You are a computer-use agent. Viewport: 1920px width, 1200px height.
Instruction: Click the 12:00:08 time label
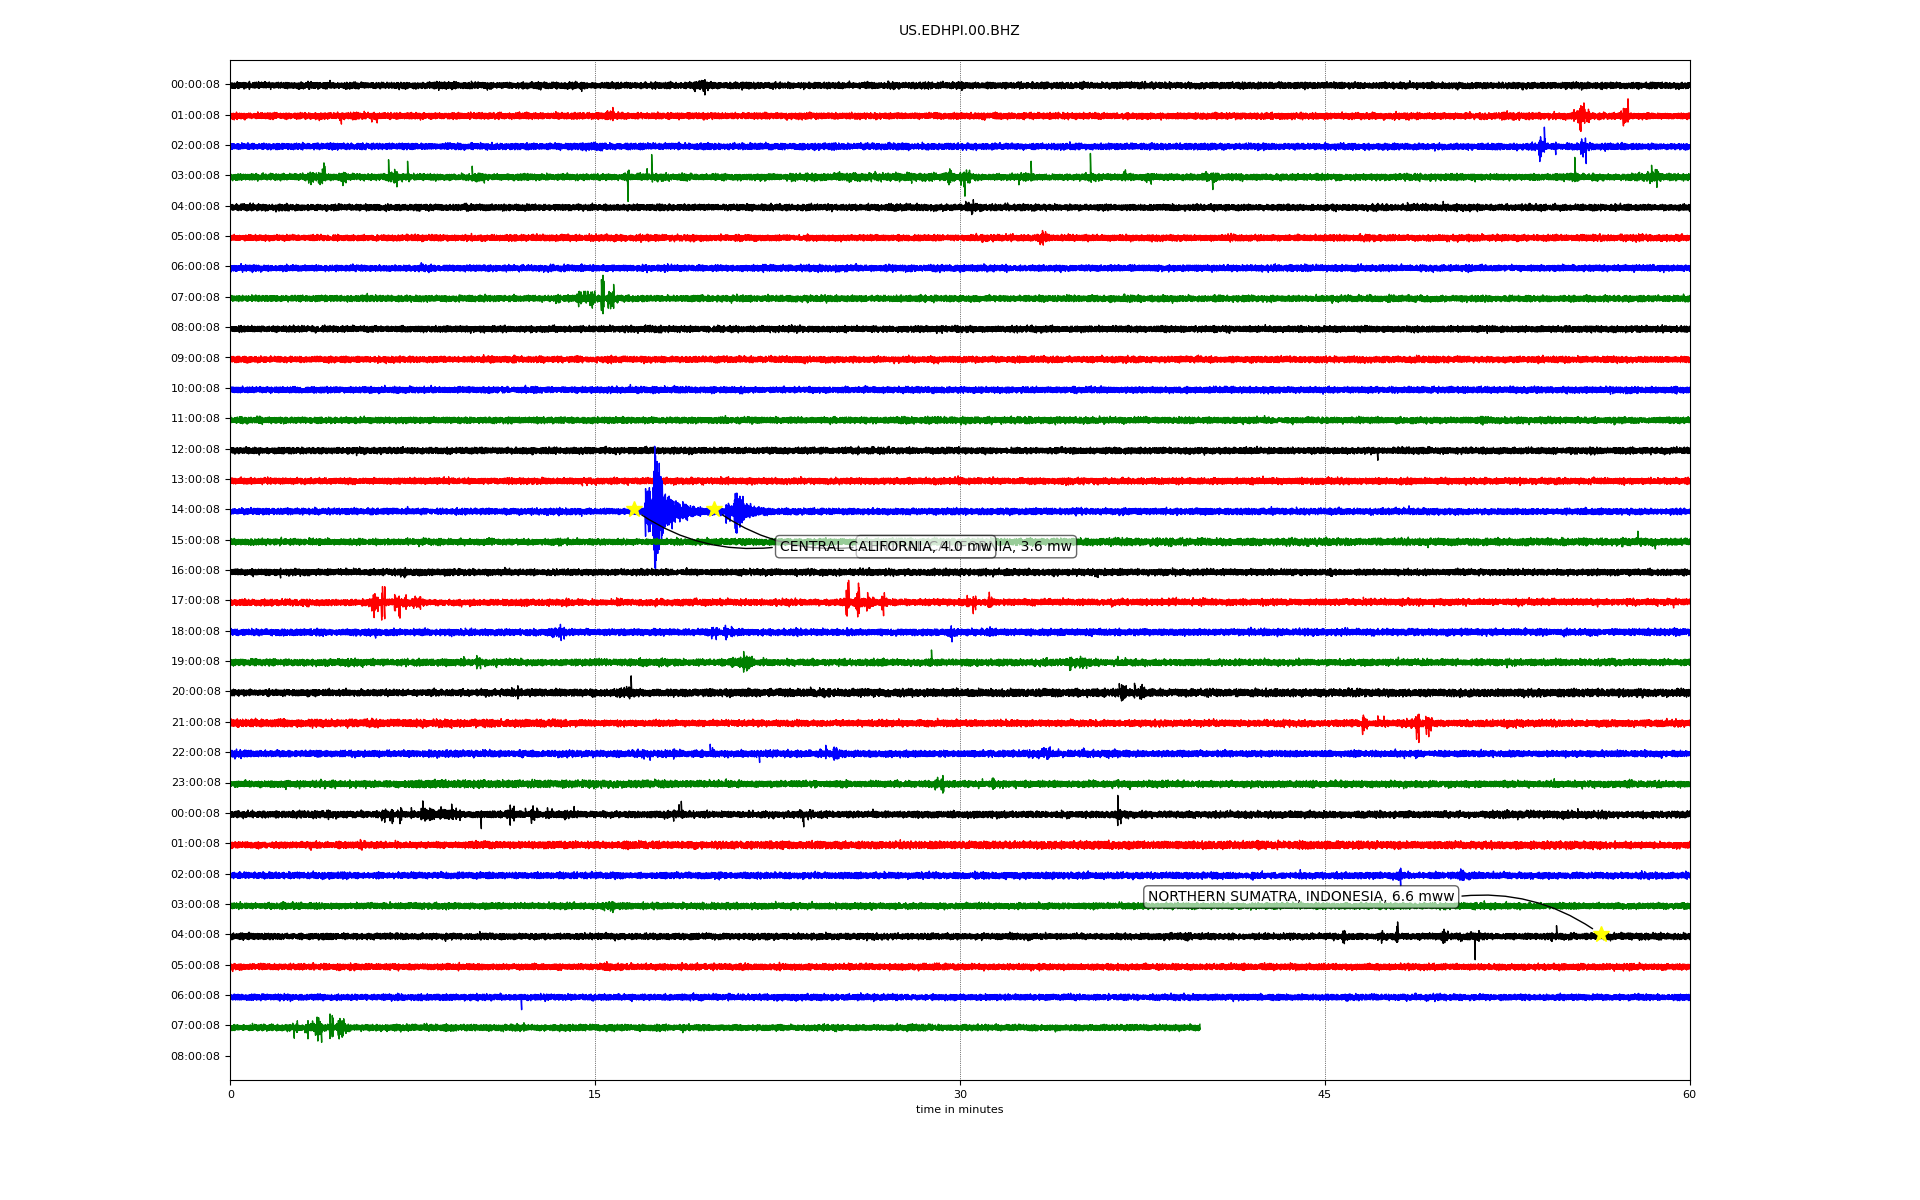coord(195,449)
